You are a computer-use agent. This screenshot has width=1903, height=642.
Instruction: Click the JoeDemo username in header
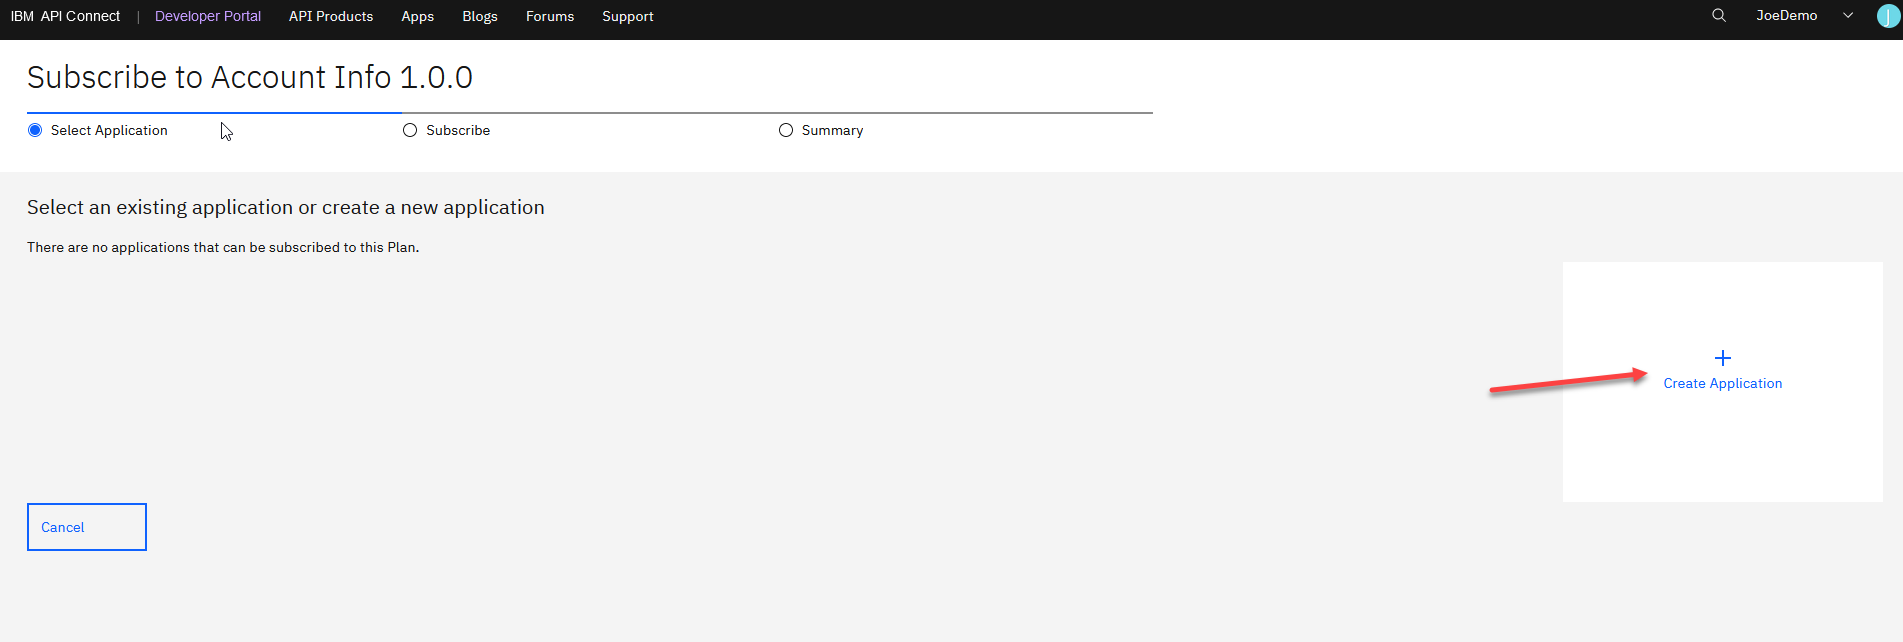click(1786, 16)
